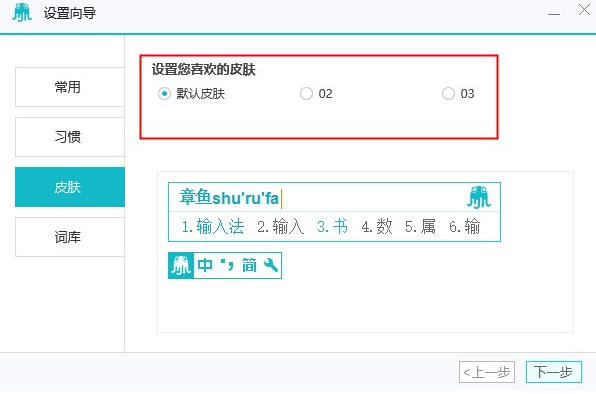Continue with 下一步 button
Image resolution: width=596 pixels, height=394 pixels.
554,372
